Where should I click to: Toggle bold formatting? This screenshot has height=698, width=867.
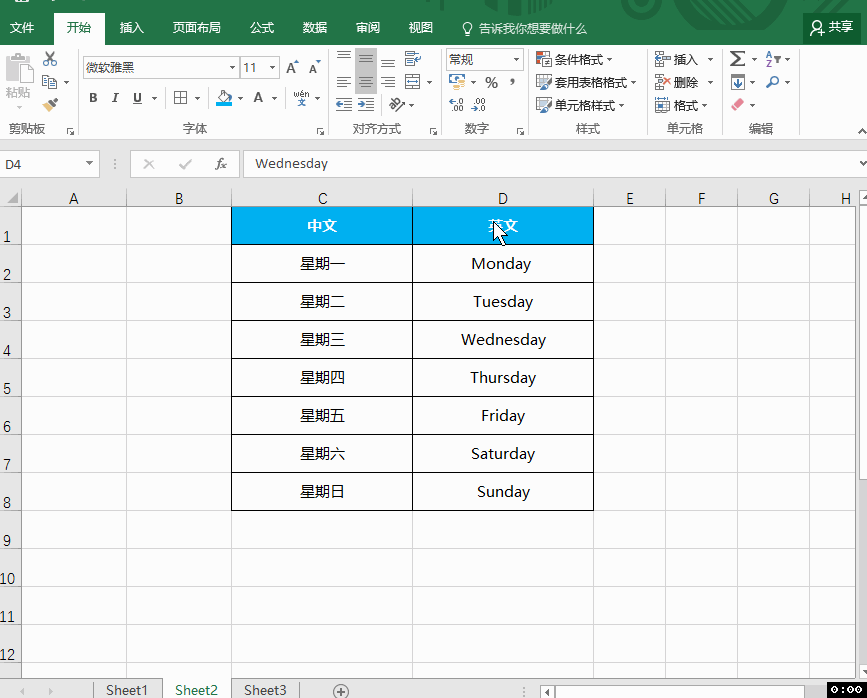point(94,98)
